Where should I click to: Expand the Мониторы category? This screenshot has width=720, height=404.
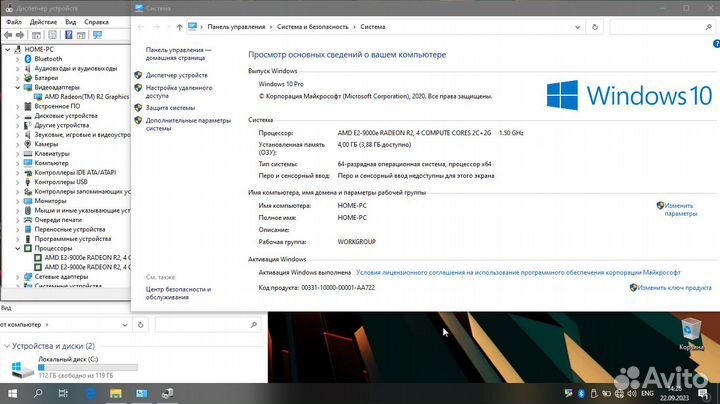[17, 201]
